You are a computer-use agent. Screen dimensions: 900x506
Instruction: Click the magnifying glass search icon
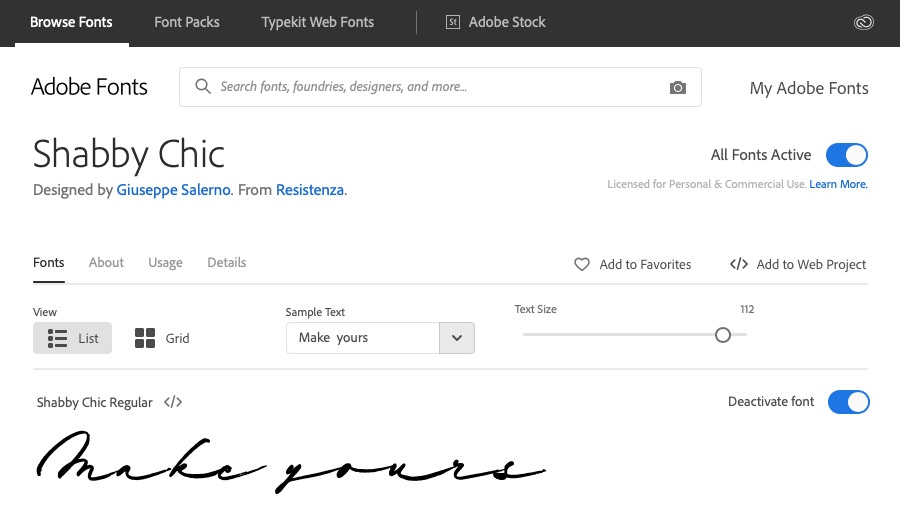[x=203, y=87]
